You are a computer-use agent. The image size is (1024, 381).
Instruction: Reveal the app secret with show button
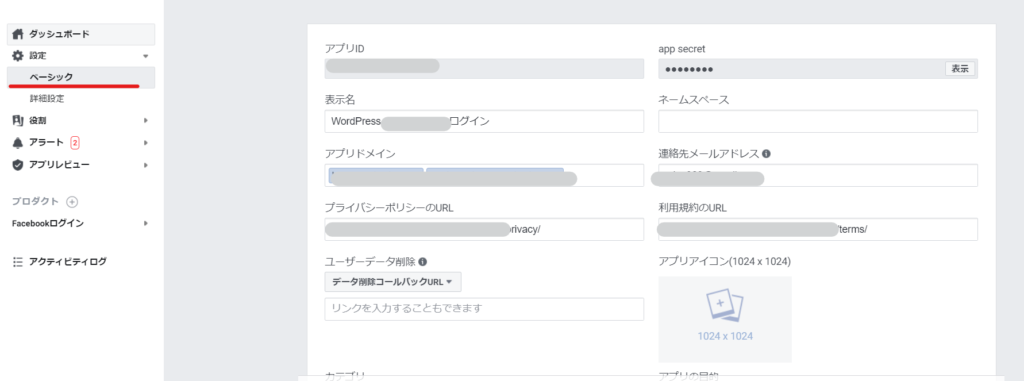click(960, 69)
